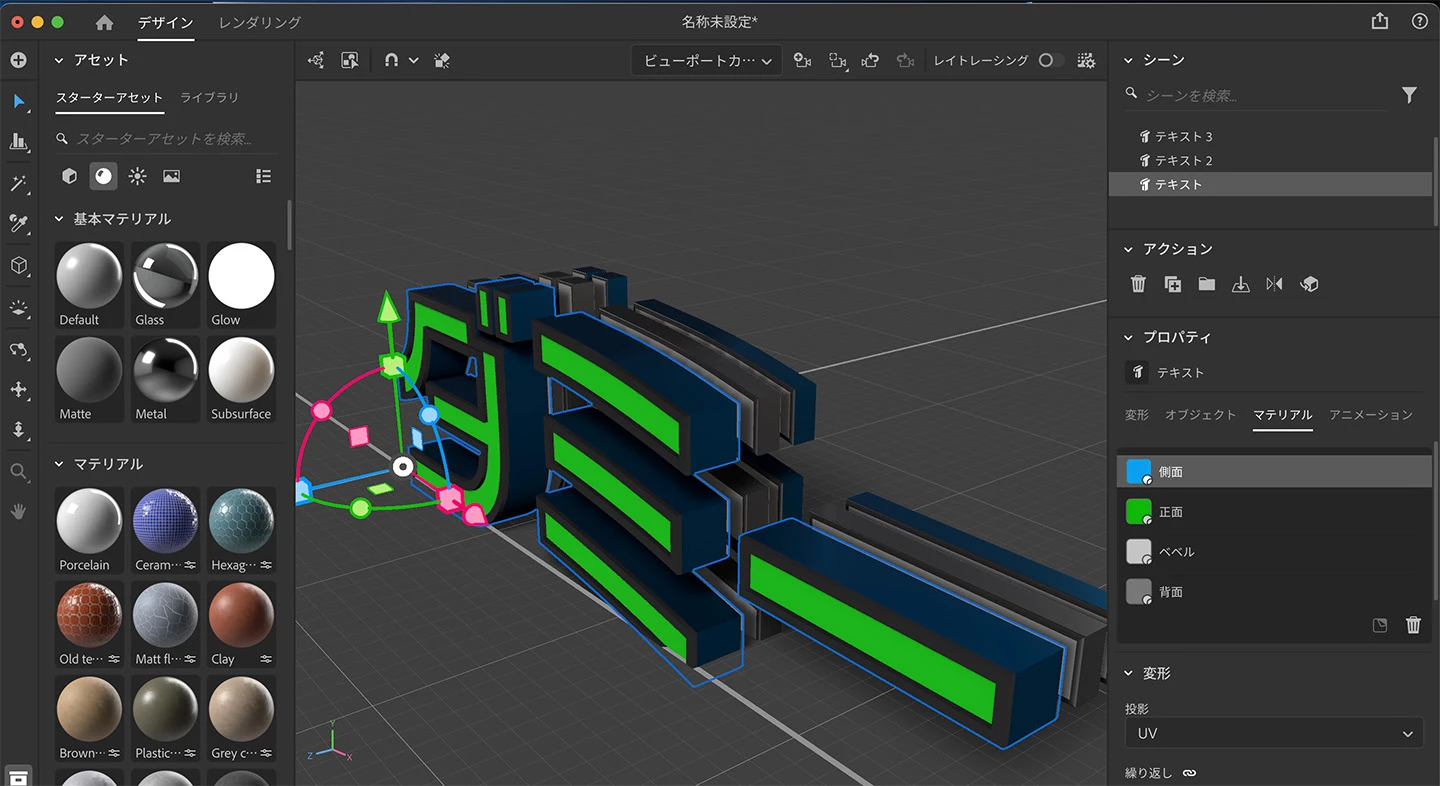Choose the Porcelain material thumbnail
This screenshot has width=1440, height=786.
pos(89,529)
